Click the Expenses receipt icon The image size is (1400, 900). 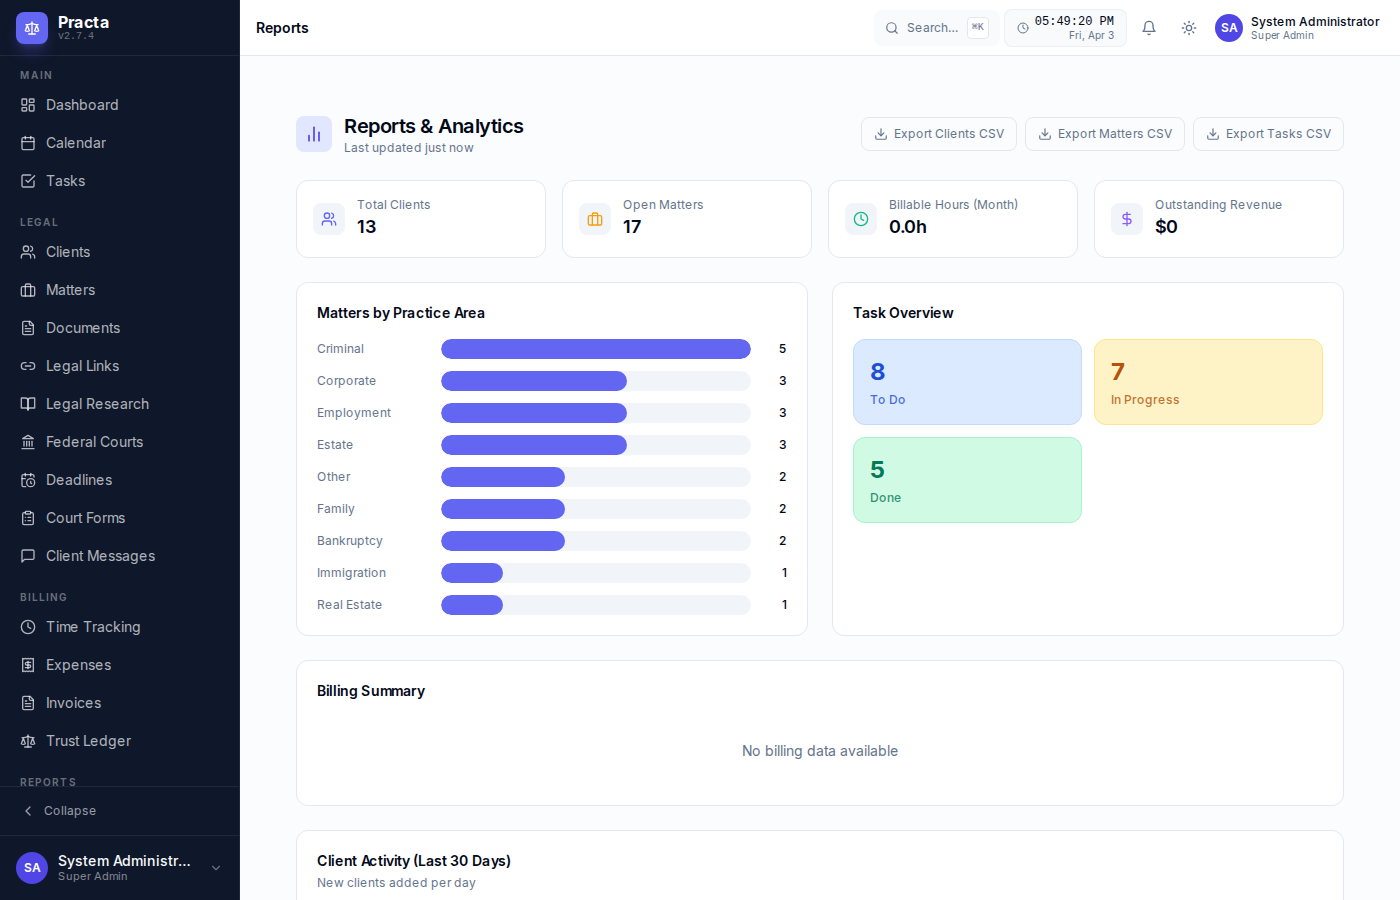point(28,665)
